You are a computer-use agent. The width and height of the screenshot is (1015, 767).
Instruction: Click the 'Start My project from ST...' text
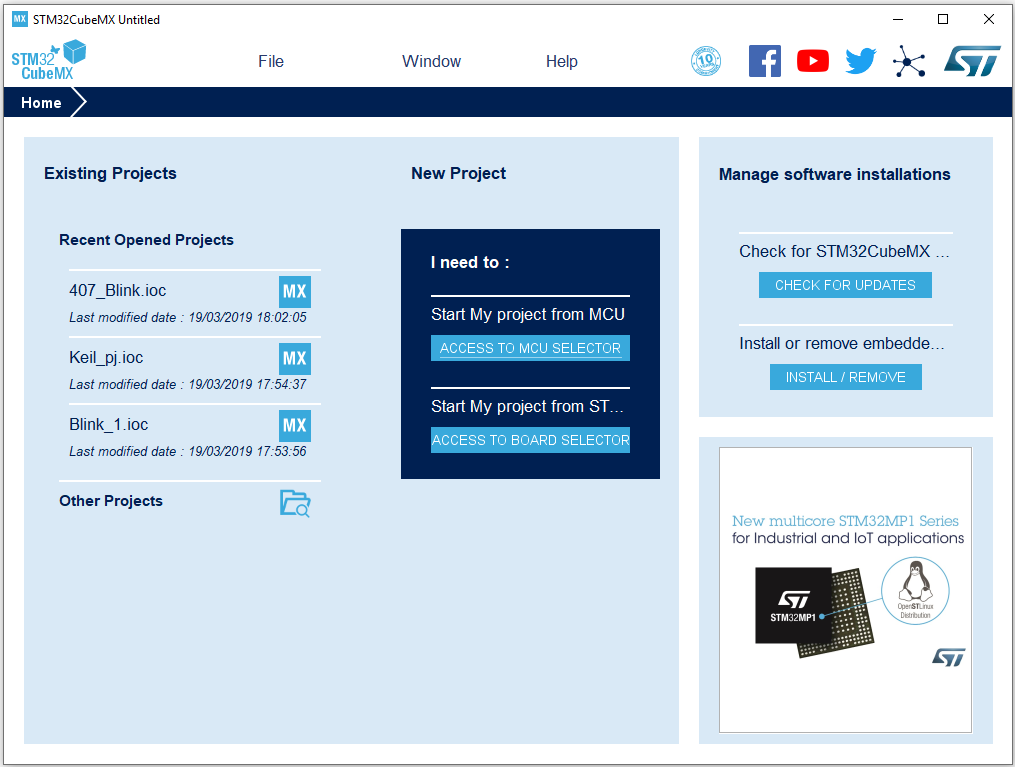pyautogui.click(x=528, y=406)
